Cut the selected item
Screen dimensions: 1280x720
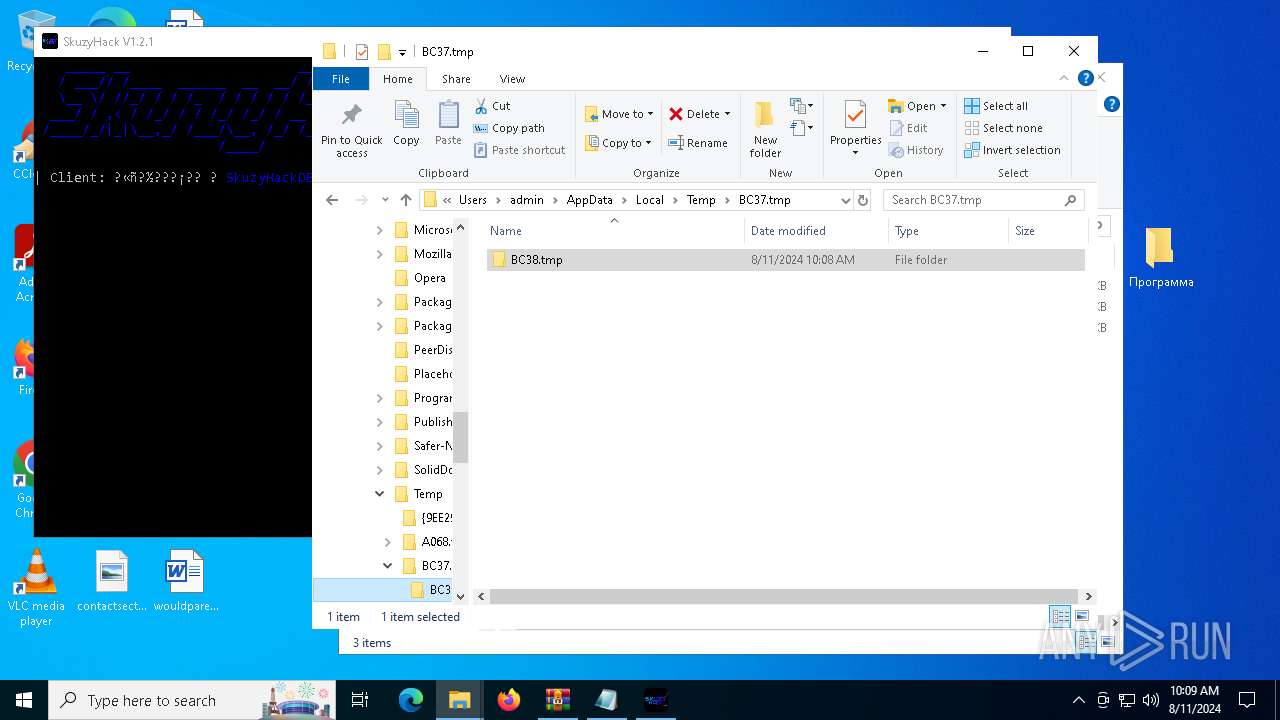(x=492, y=106)
